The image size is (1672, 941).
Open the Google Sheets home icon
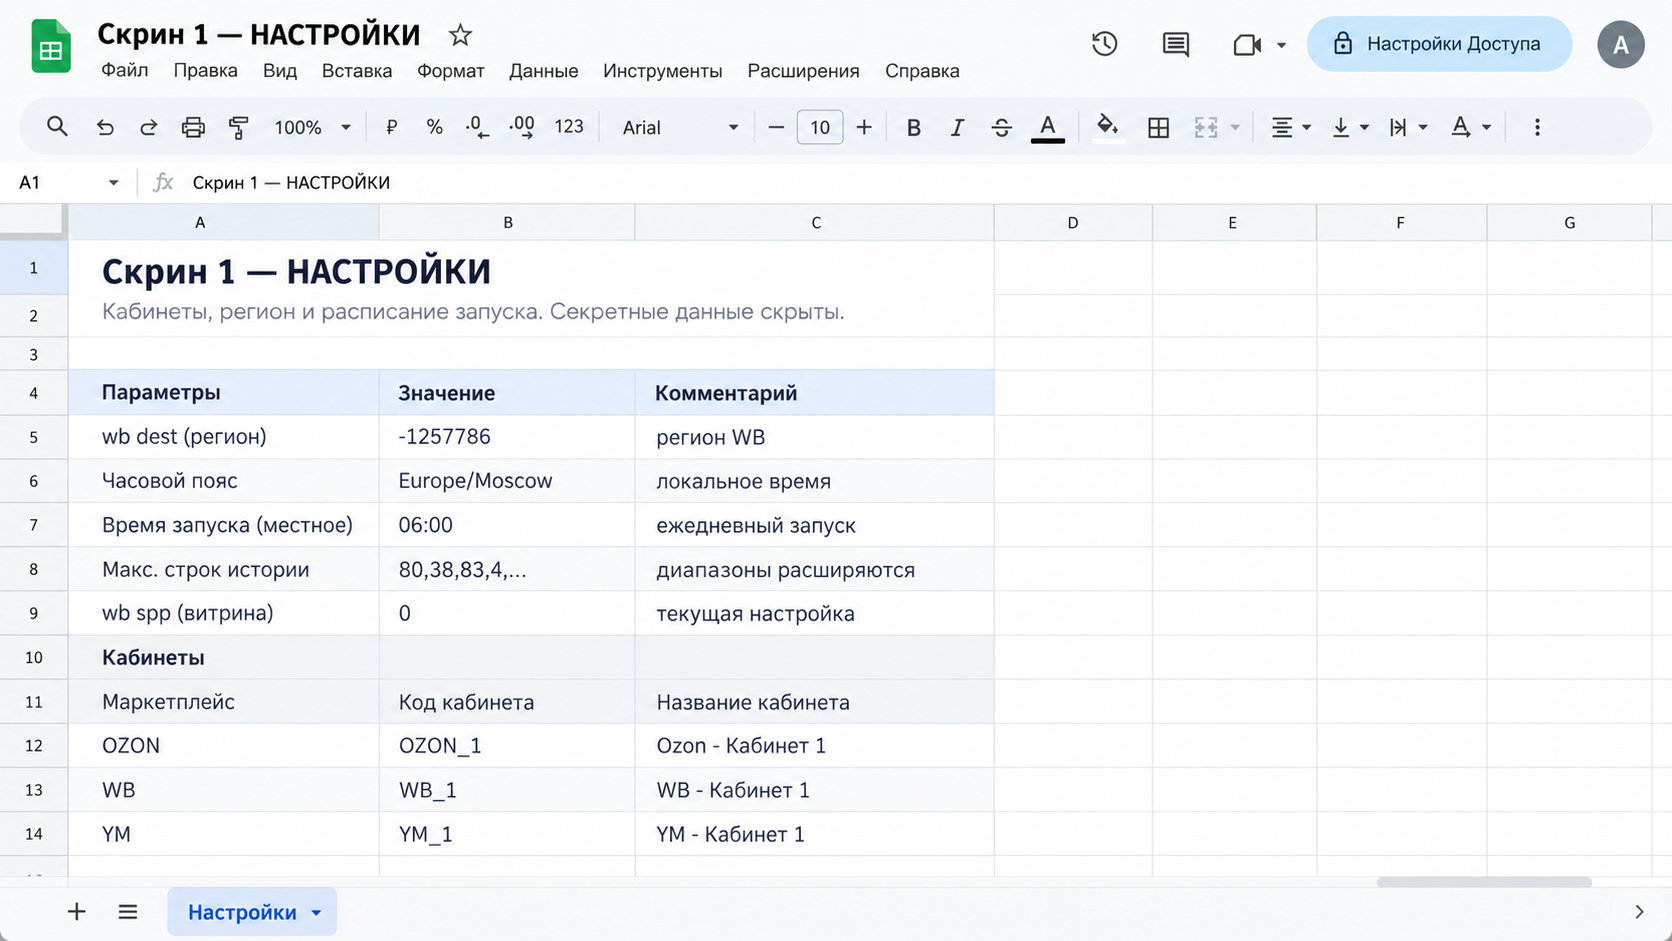click(51, 47)
